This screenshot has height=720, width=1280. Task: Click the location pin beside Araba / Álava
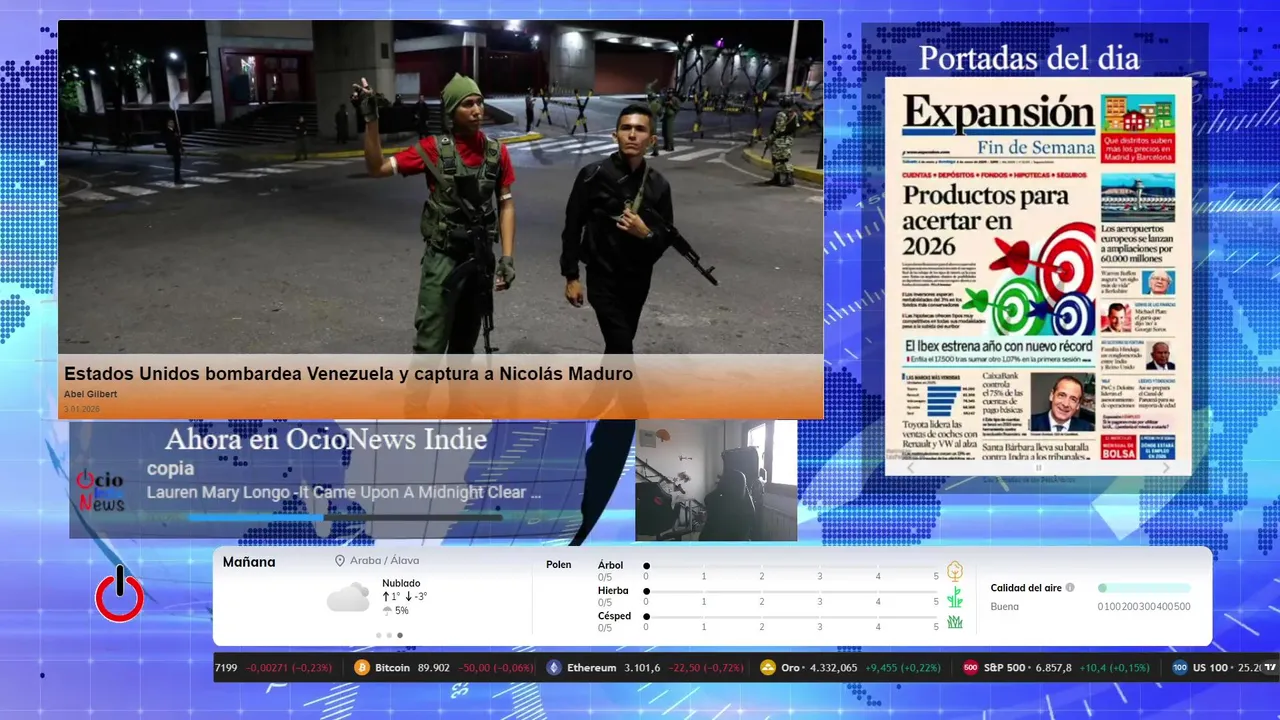(x=340, y=561)
